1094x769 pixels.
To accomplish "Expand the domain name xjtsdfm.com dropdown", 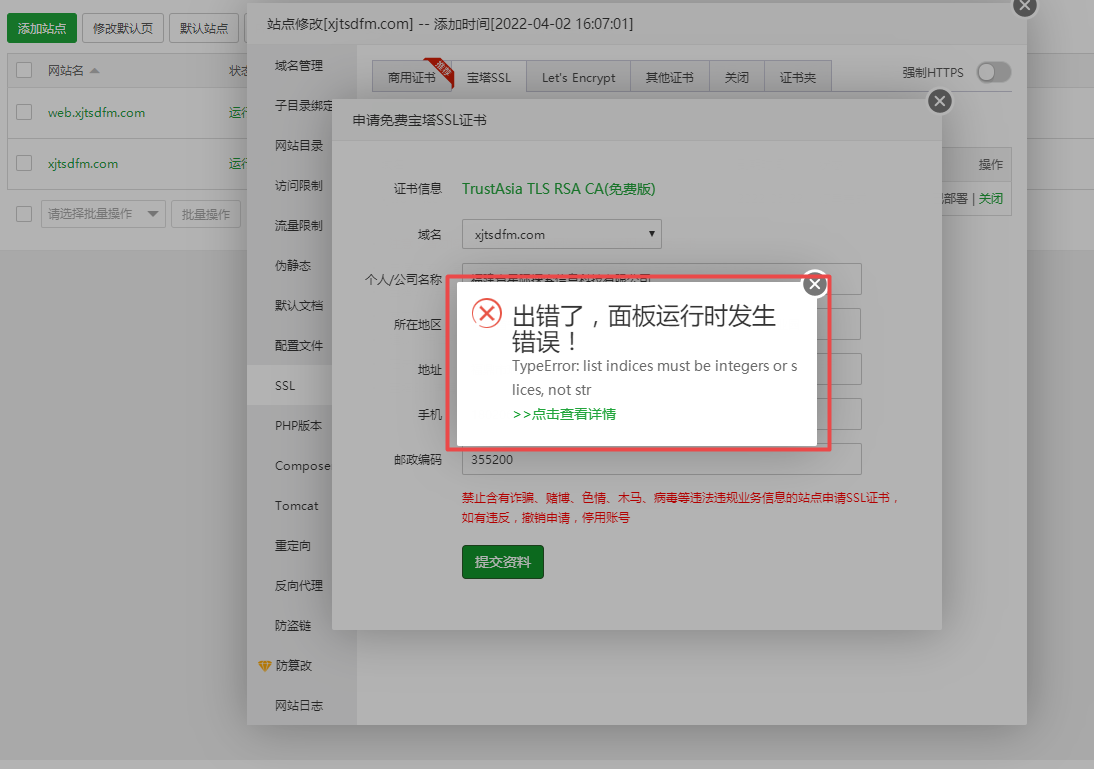I will [562, 234].
